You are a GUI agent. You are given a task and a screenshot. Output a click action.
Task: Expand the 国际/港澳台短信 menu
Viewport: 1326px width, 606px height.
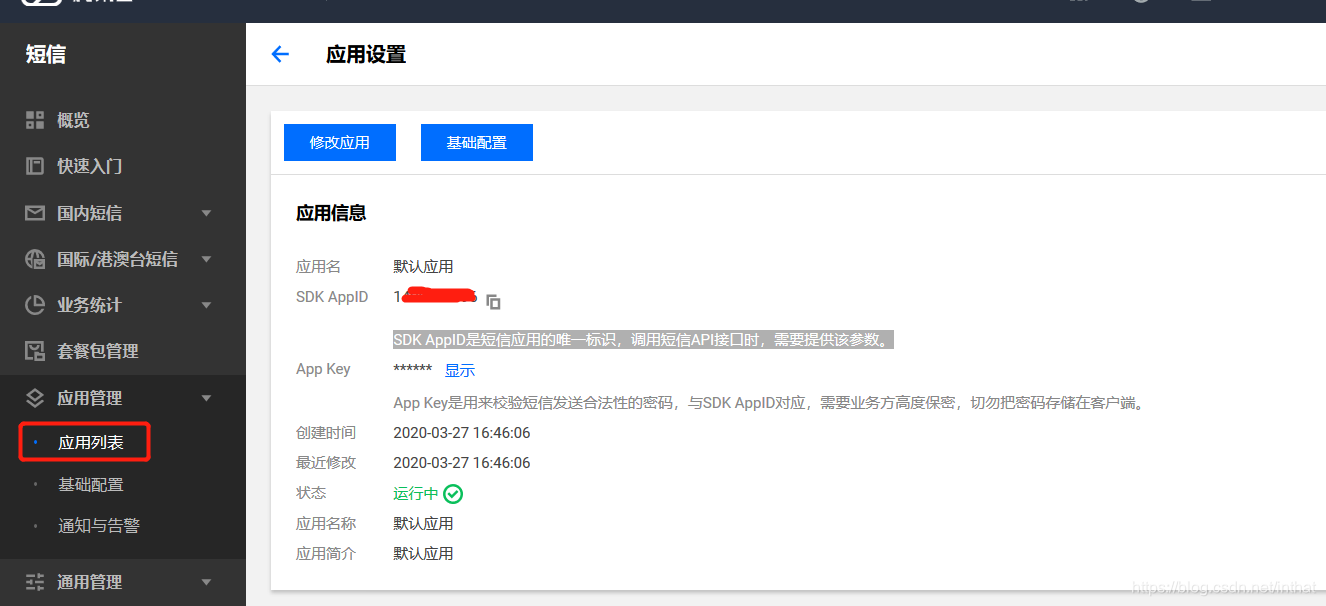206,259
